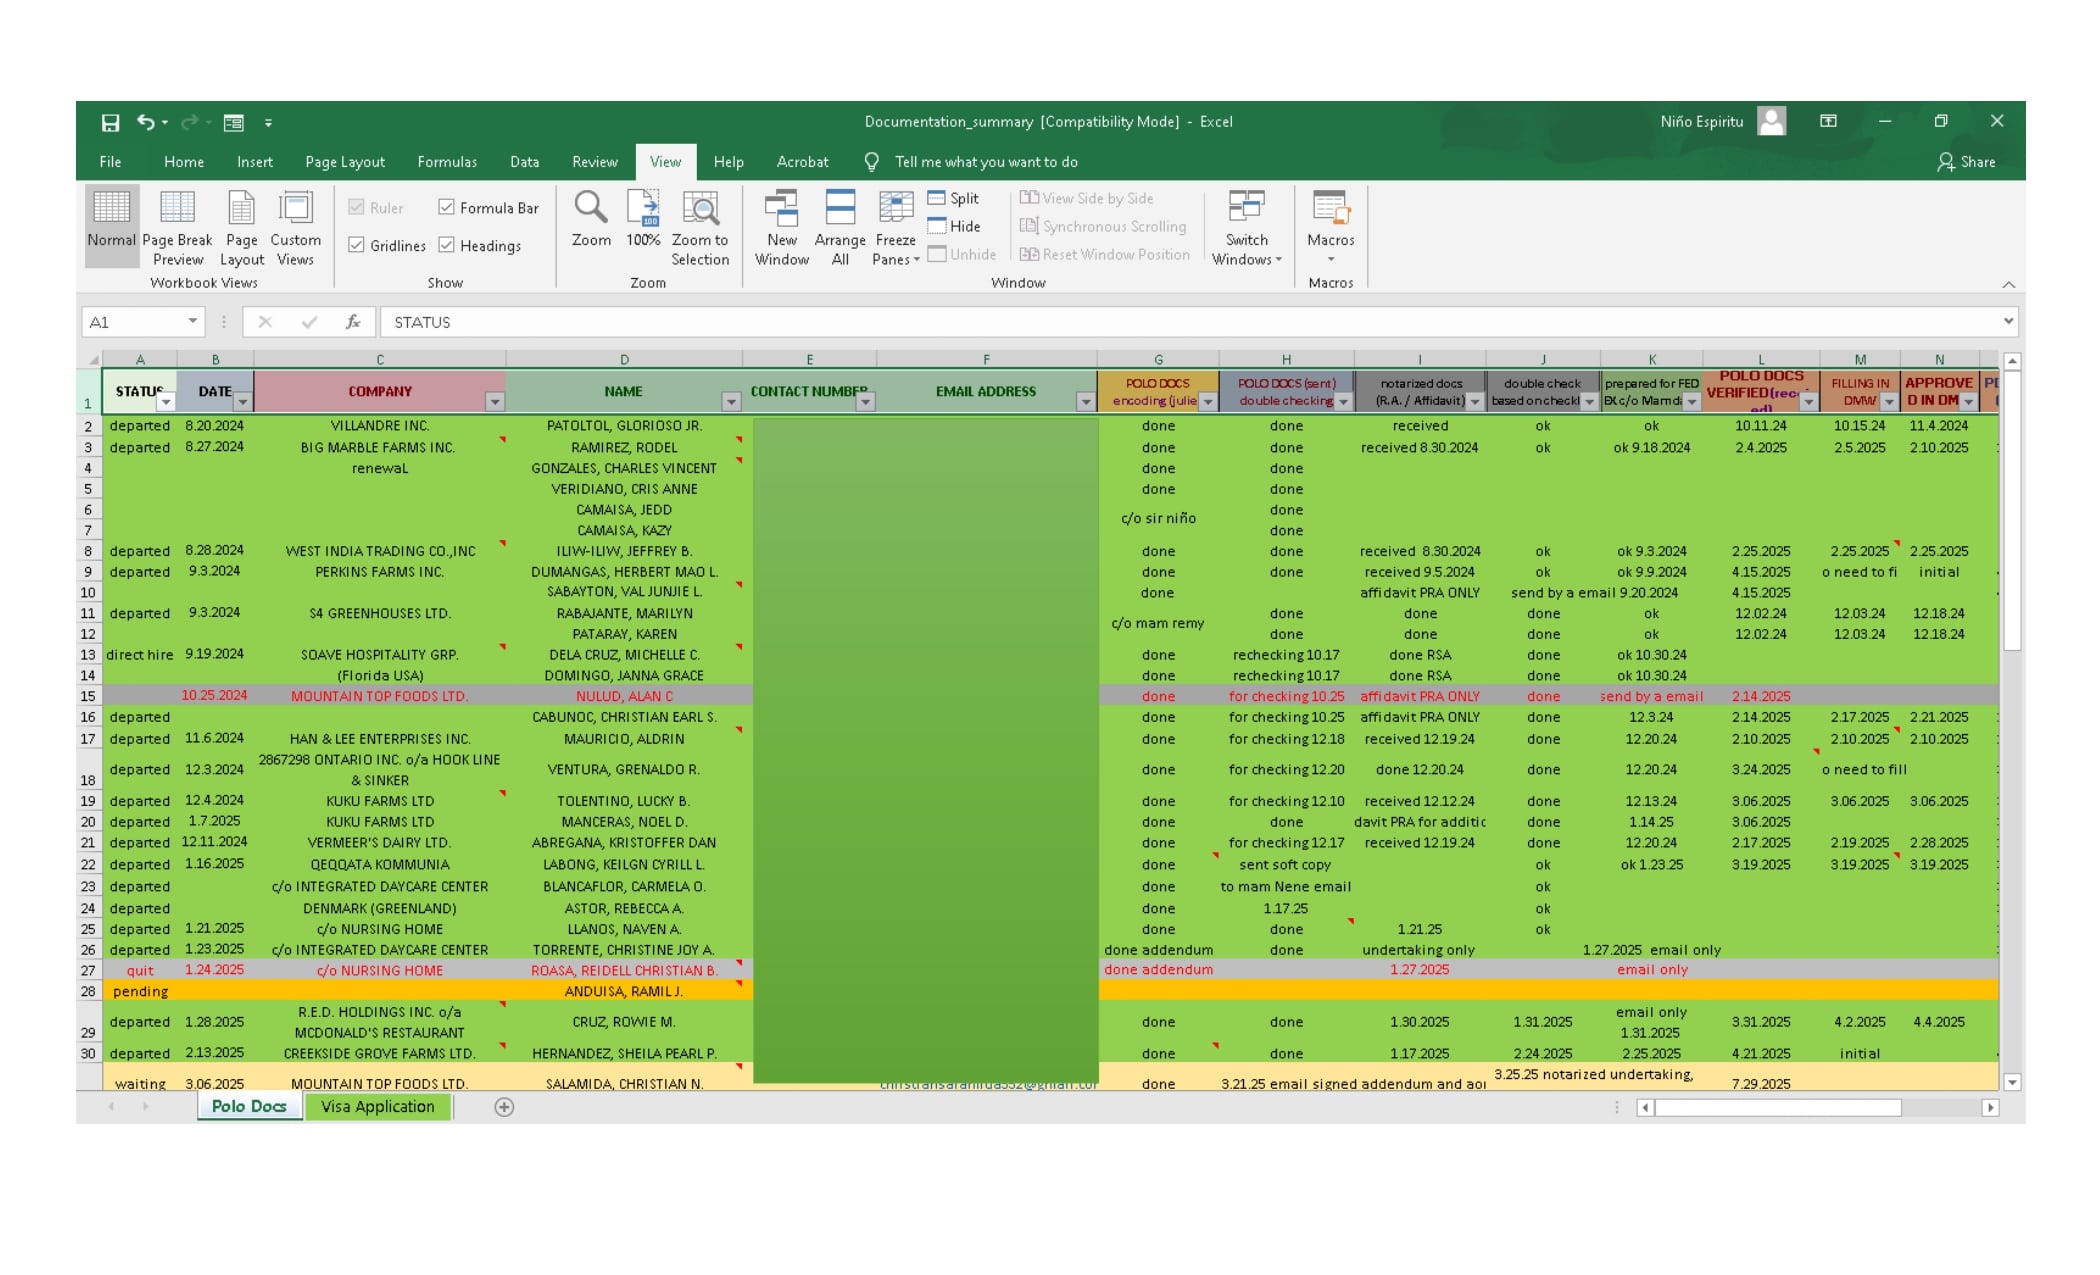Image resolution: width=2100 pixels, height=1275 pixels.
Task: Uncheck the Formula Bar checkbox
Action: point(447,207)
